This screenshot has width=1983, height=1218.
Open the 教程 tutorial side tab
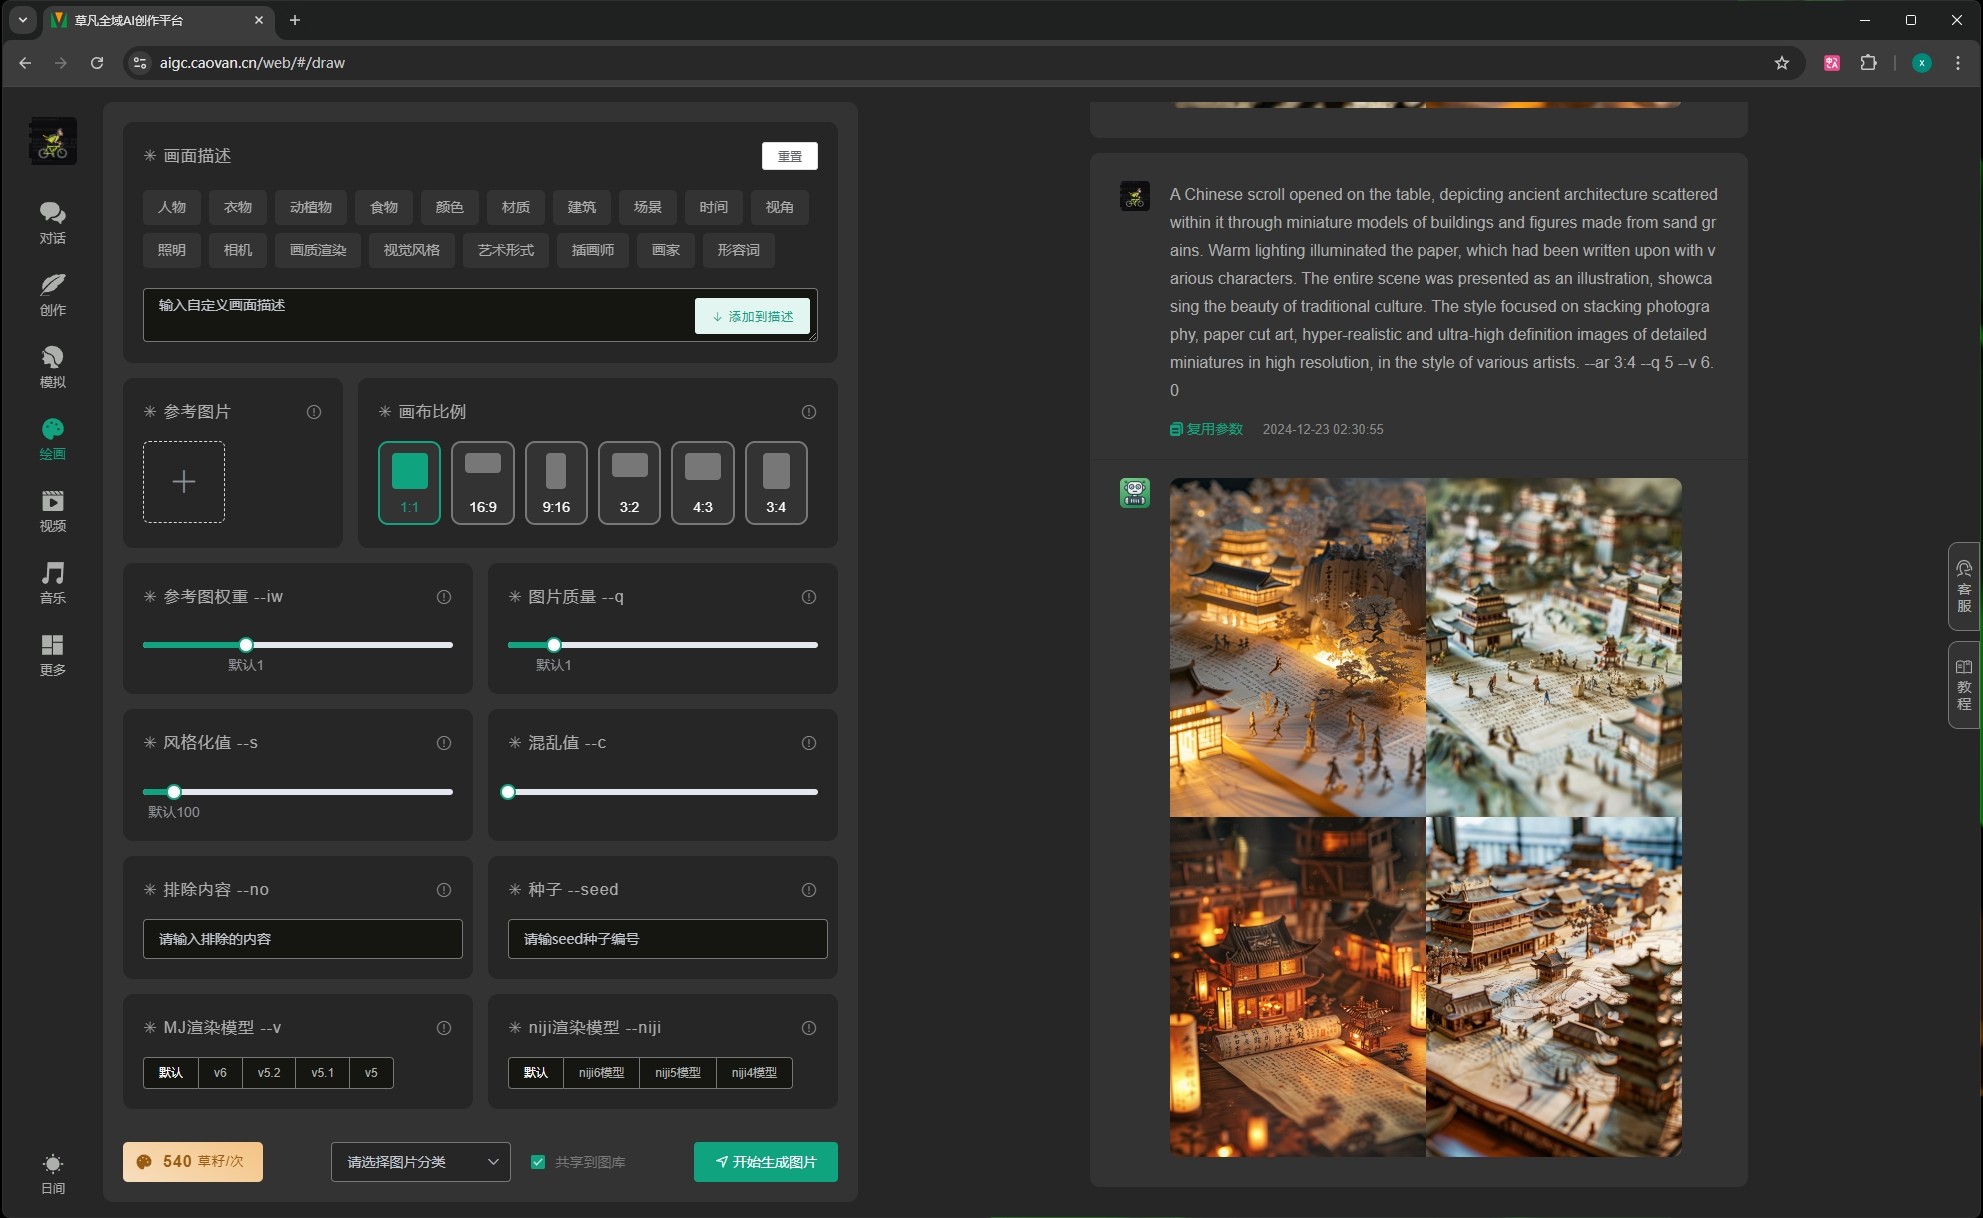(1964, 685)
